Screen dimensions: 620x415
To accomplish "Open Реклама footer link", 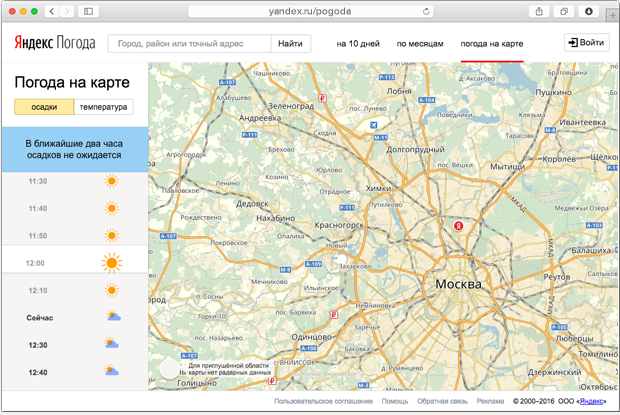I will click(490, 401).
